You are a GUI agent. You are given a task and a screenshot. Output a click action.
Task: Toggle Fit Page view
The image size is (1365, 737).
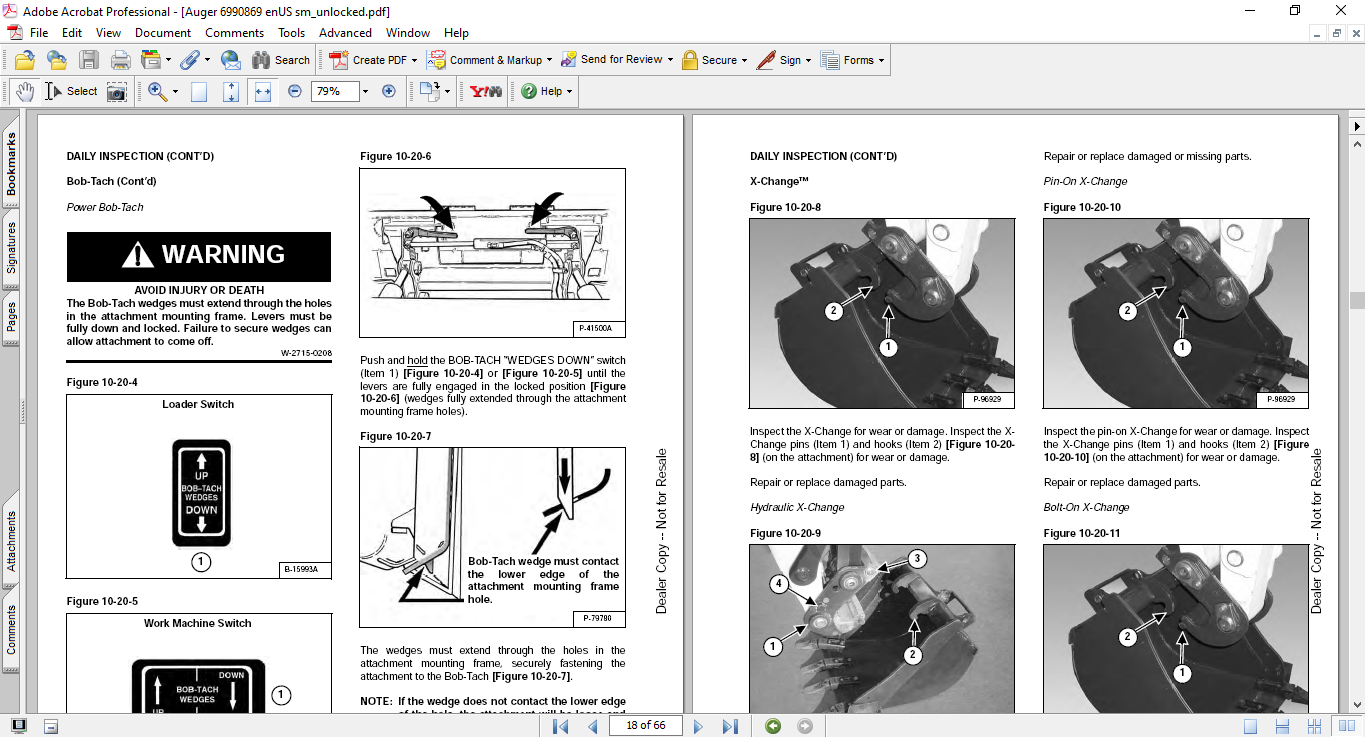231,91
